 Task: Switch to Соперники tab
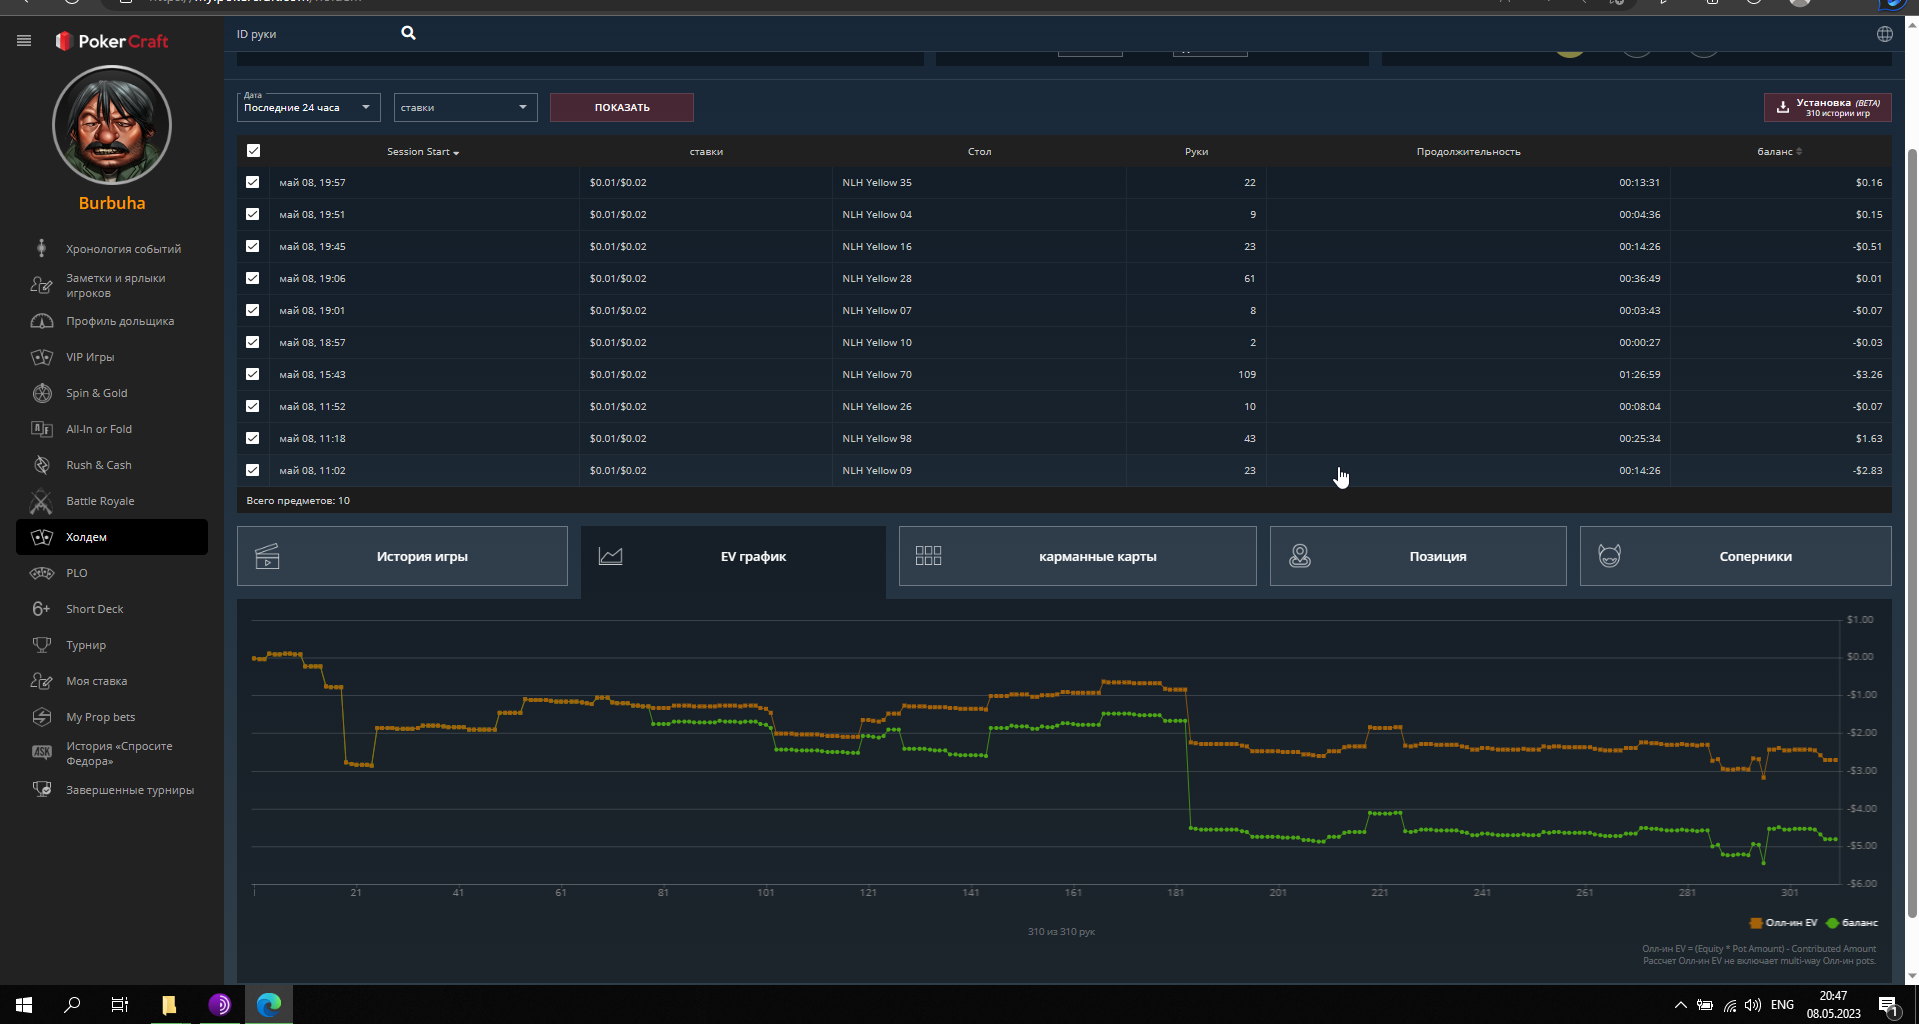1735,556
